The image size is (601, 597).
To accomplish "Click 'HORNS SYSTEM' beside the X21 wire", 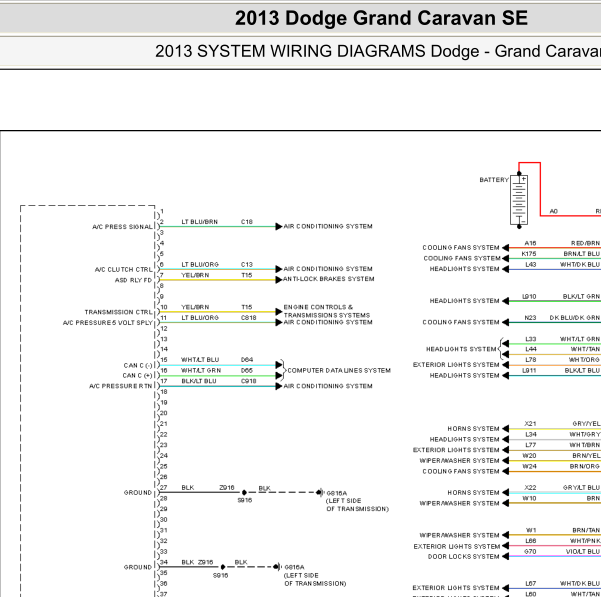I will click(x=473, y=428).
